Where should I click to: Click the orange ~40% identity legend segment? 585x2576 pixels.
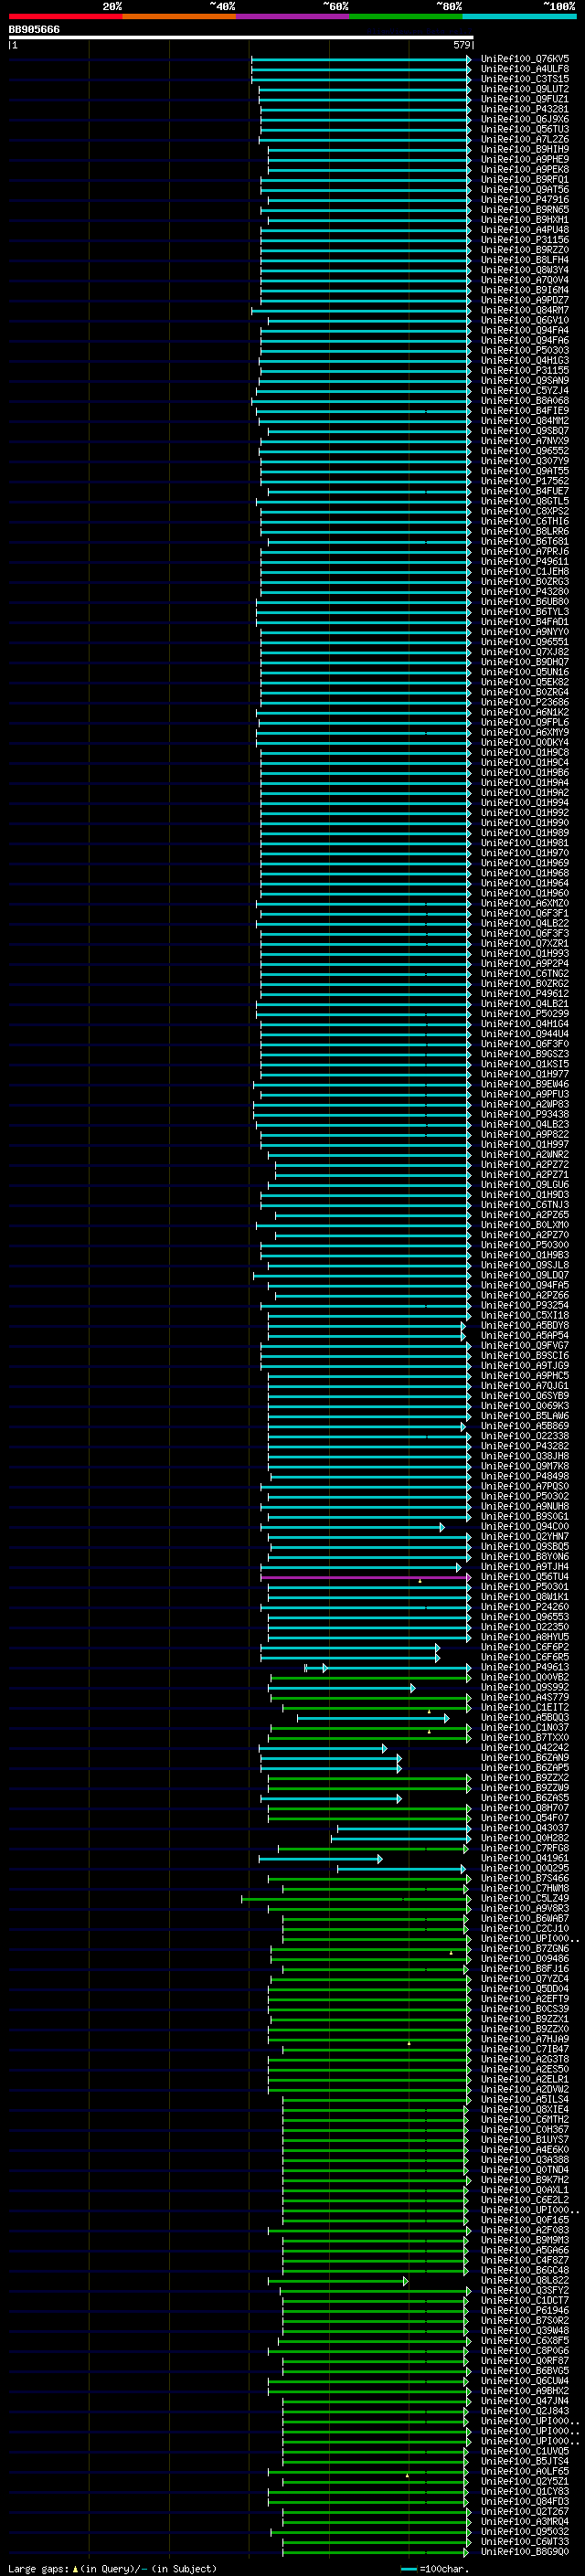178,16
